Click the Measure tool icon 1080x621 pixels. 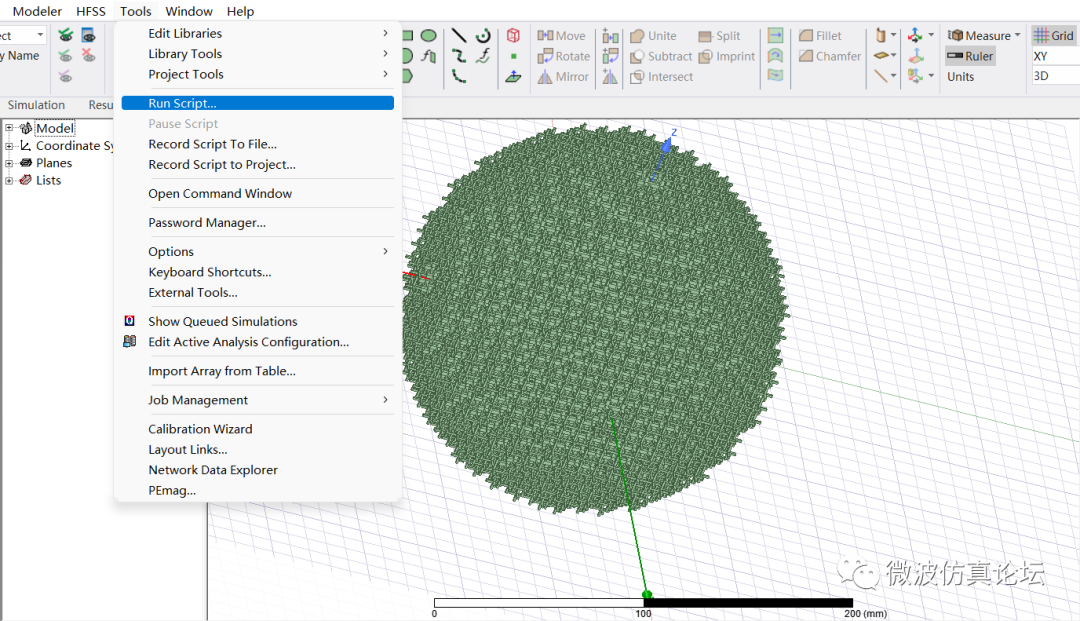click(955, 35)
